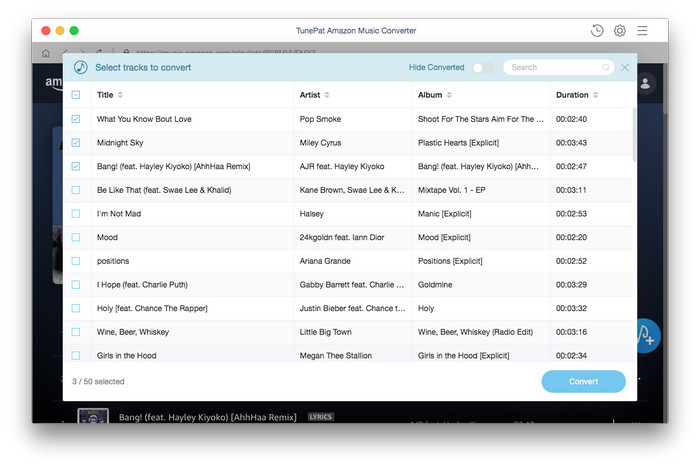The width and height of the screenshot is (700, 469).
Task: Uncheck the Bang! (feat. Hayley Kiyoko) track
Action: point(76,166)
